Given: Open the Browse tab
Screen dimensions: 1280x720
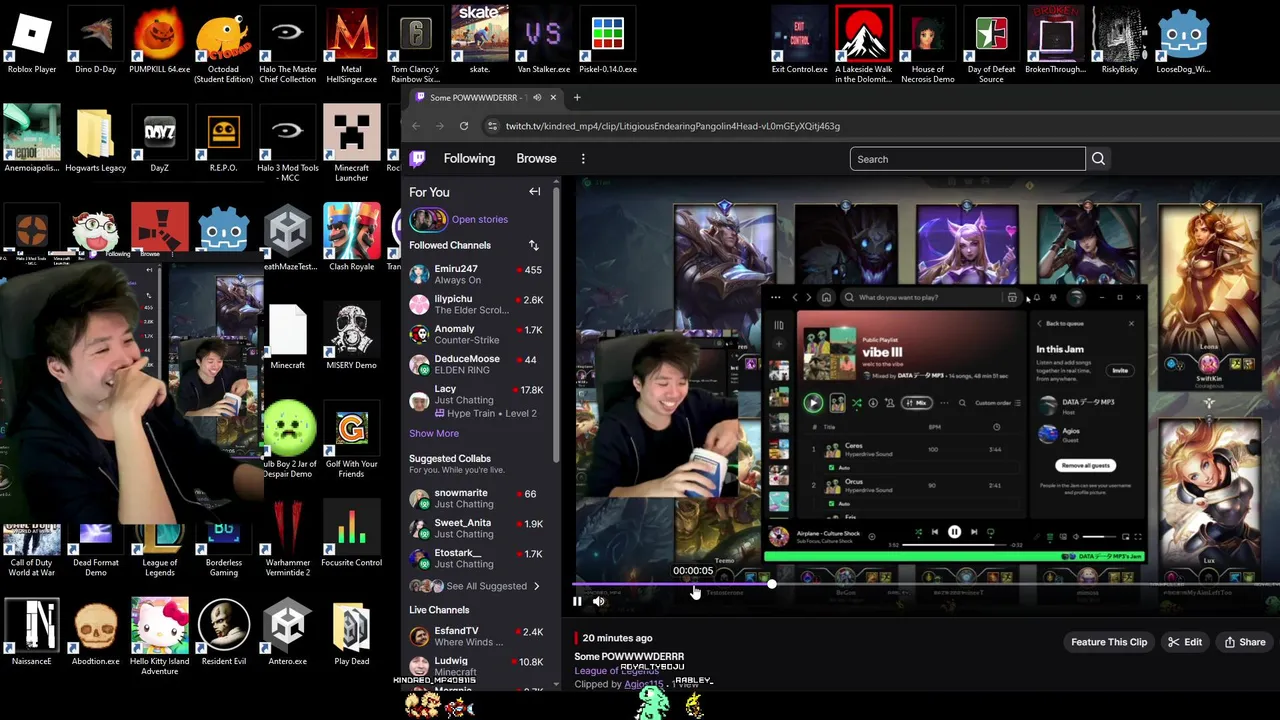Looking at the screenshot, I should point(536,158).
